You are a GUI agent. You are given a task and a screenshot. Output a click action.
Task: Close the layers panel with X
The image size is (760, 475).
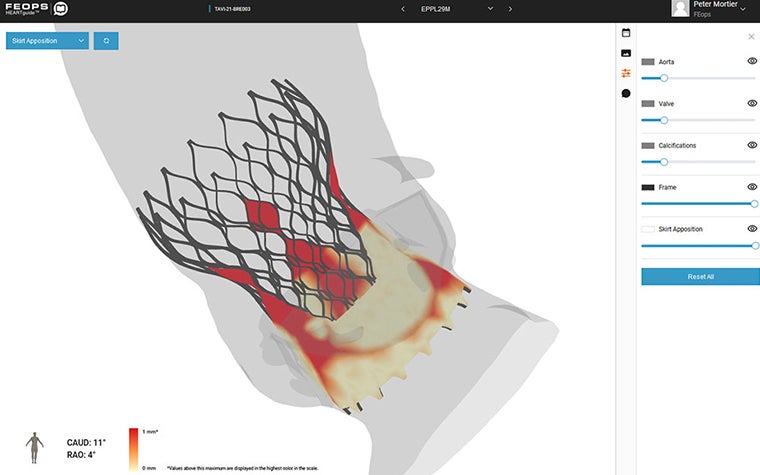[x=751, y=36]
